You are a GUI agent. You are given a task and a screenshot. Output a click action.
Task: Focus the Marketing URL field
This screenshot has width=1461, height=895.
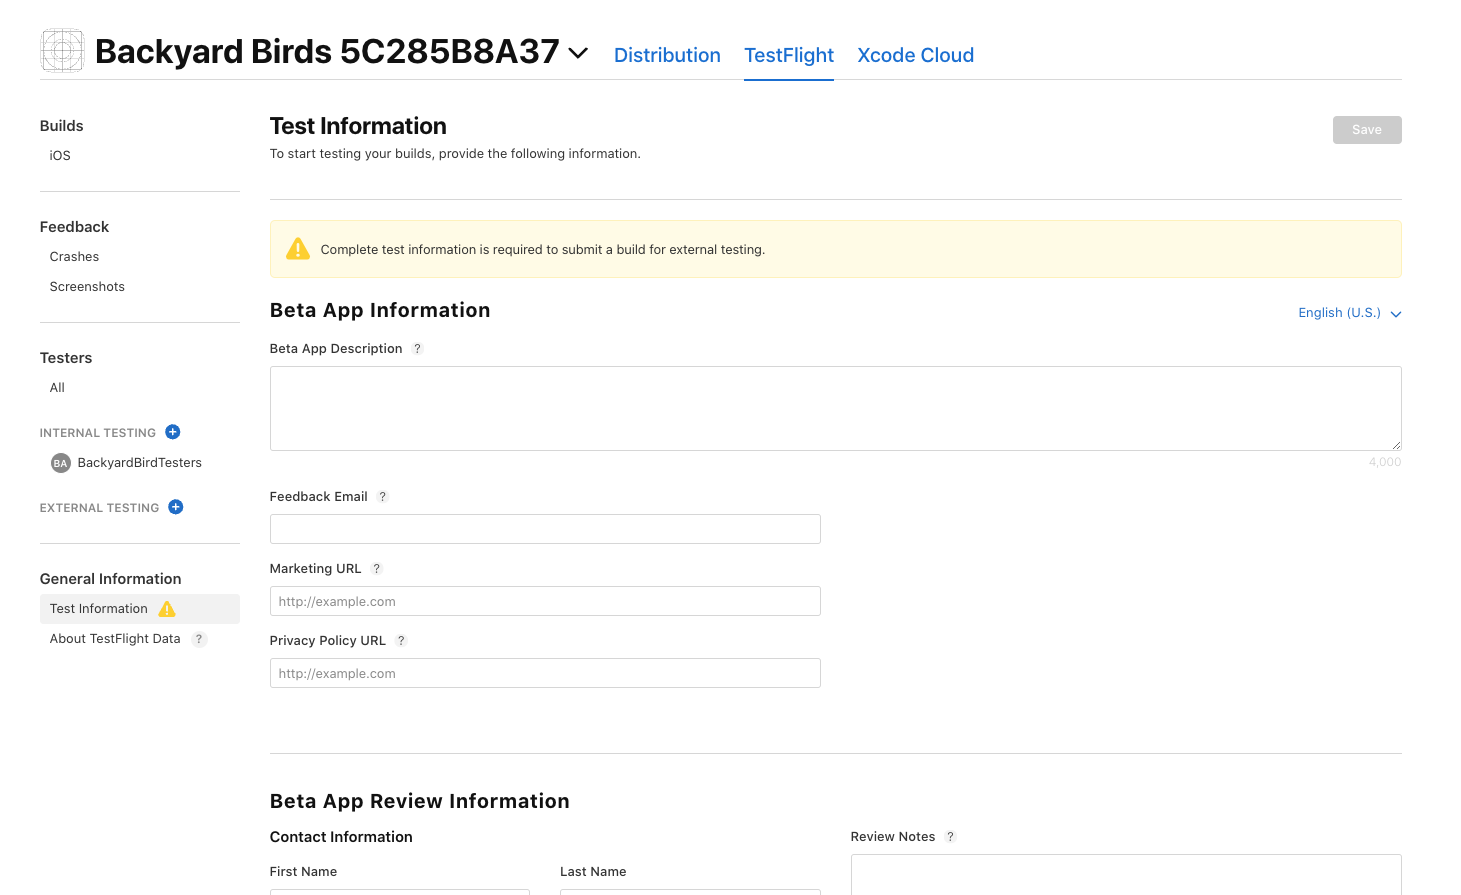pos(545,601)
